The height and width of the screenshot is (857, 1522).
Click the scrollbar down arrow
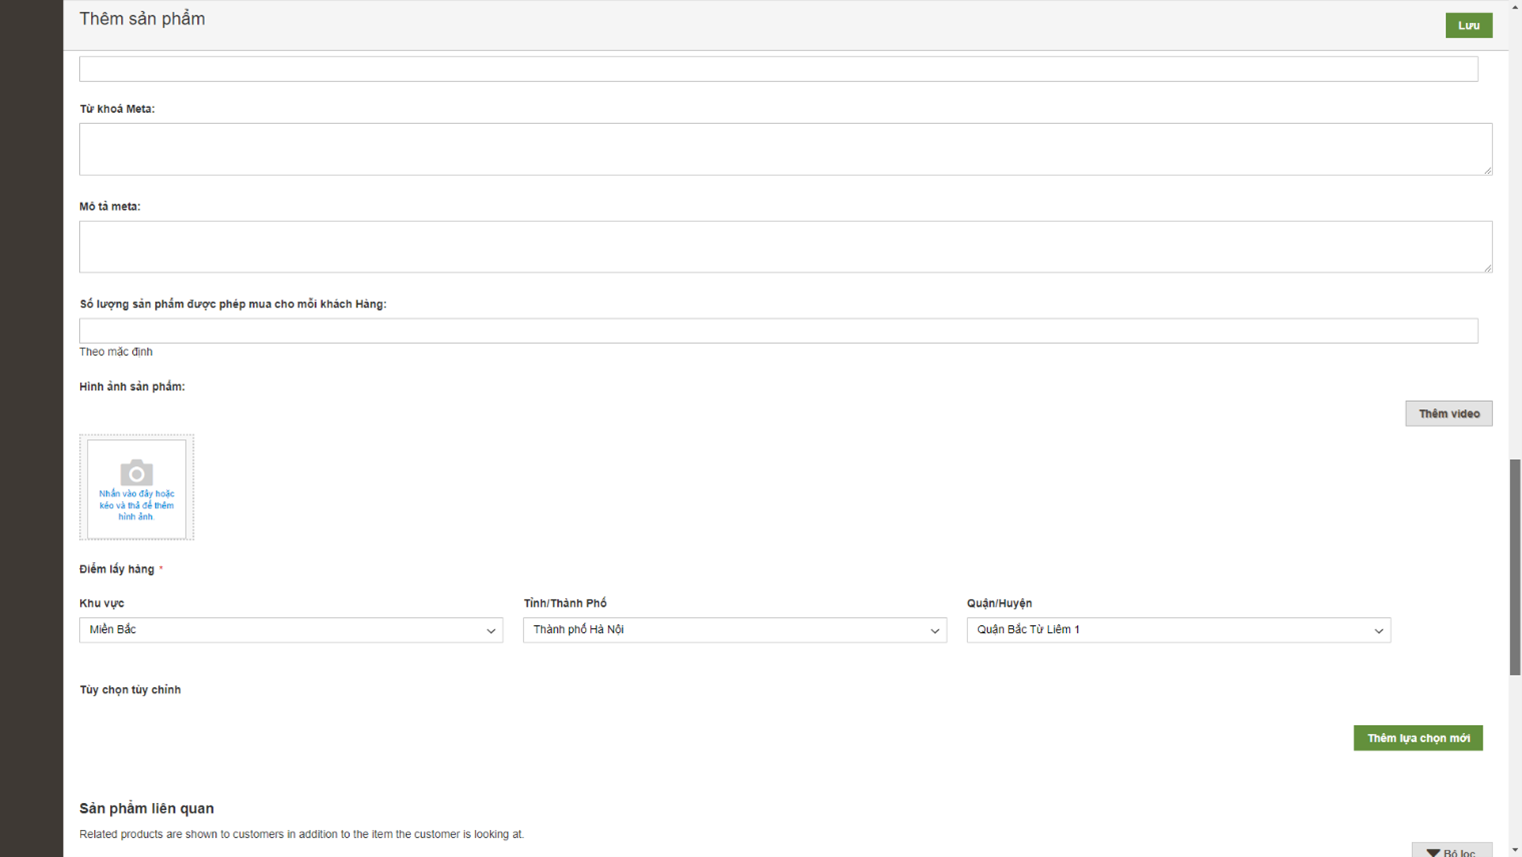[1515, 850]
